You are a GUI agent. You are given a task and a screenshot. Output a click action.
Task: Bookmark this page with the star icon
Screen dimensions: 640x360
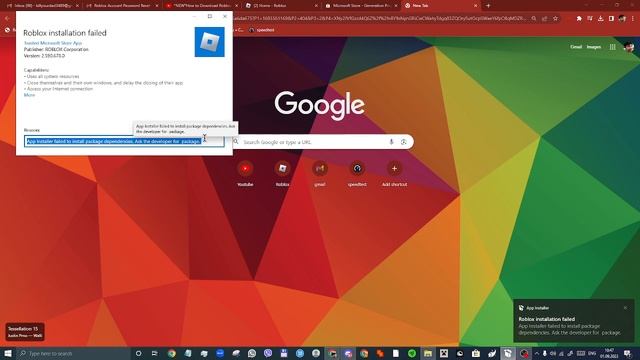[x=556, y=18]
